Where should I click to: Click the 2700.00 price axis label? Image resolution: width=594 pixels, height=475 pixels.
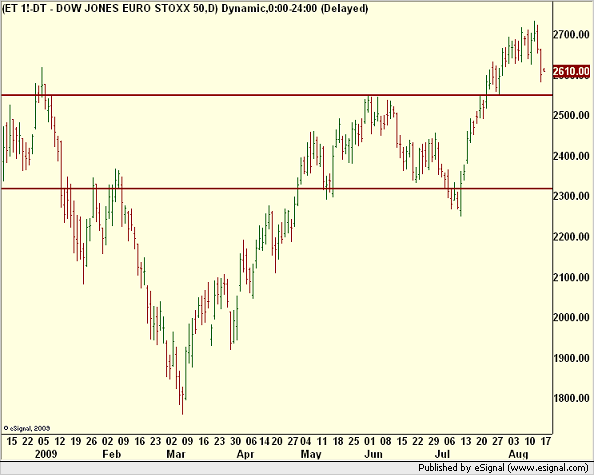(x=571, y=35)
